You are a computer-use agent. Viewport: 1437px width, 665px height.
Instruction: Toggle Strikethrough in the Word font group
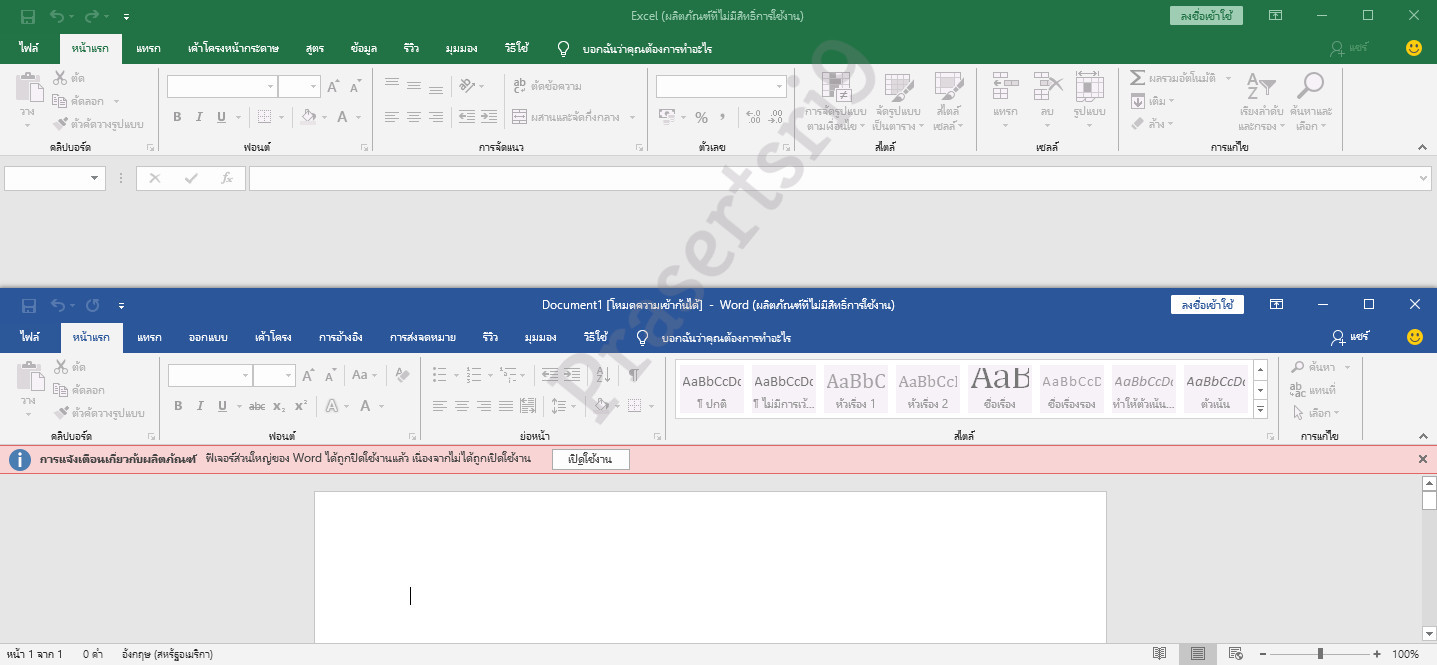coord(257,406)
